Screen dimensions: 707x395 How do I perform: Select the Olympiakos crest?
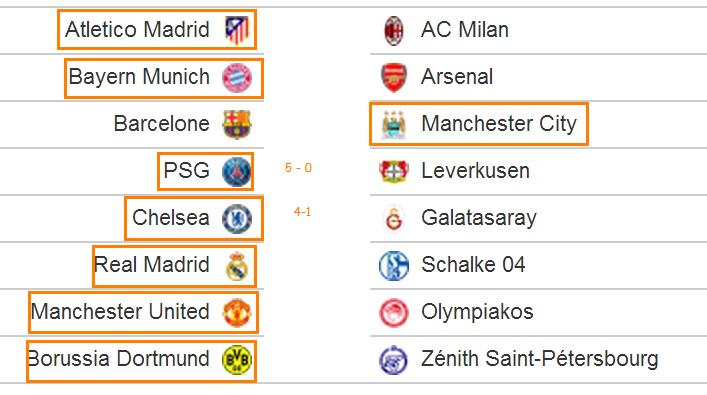point(394,312)
